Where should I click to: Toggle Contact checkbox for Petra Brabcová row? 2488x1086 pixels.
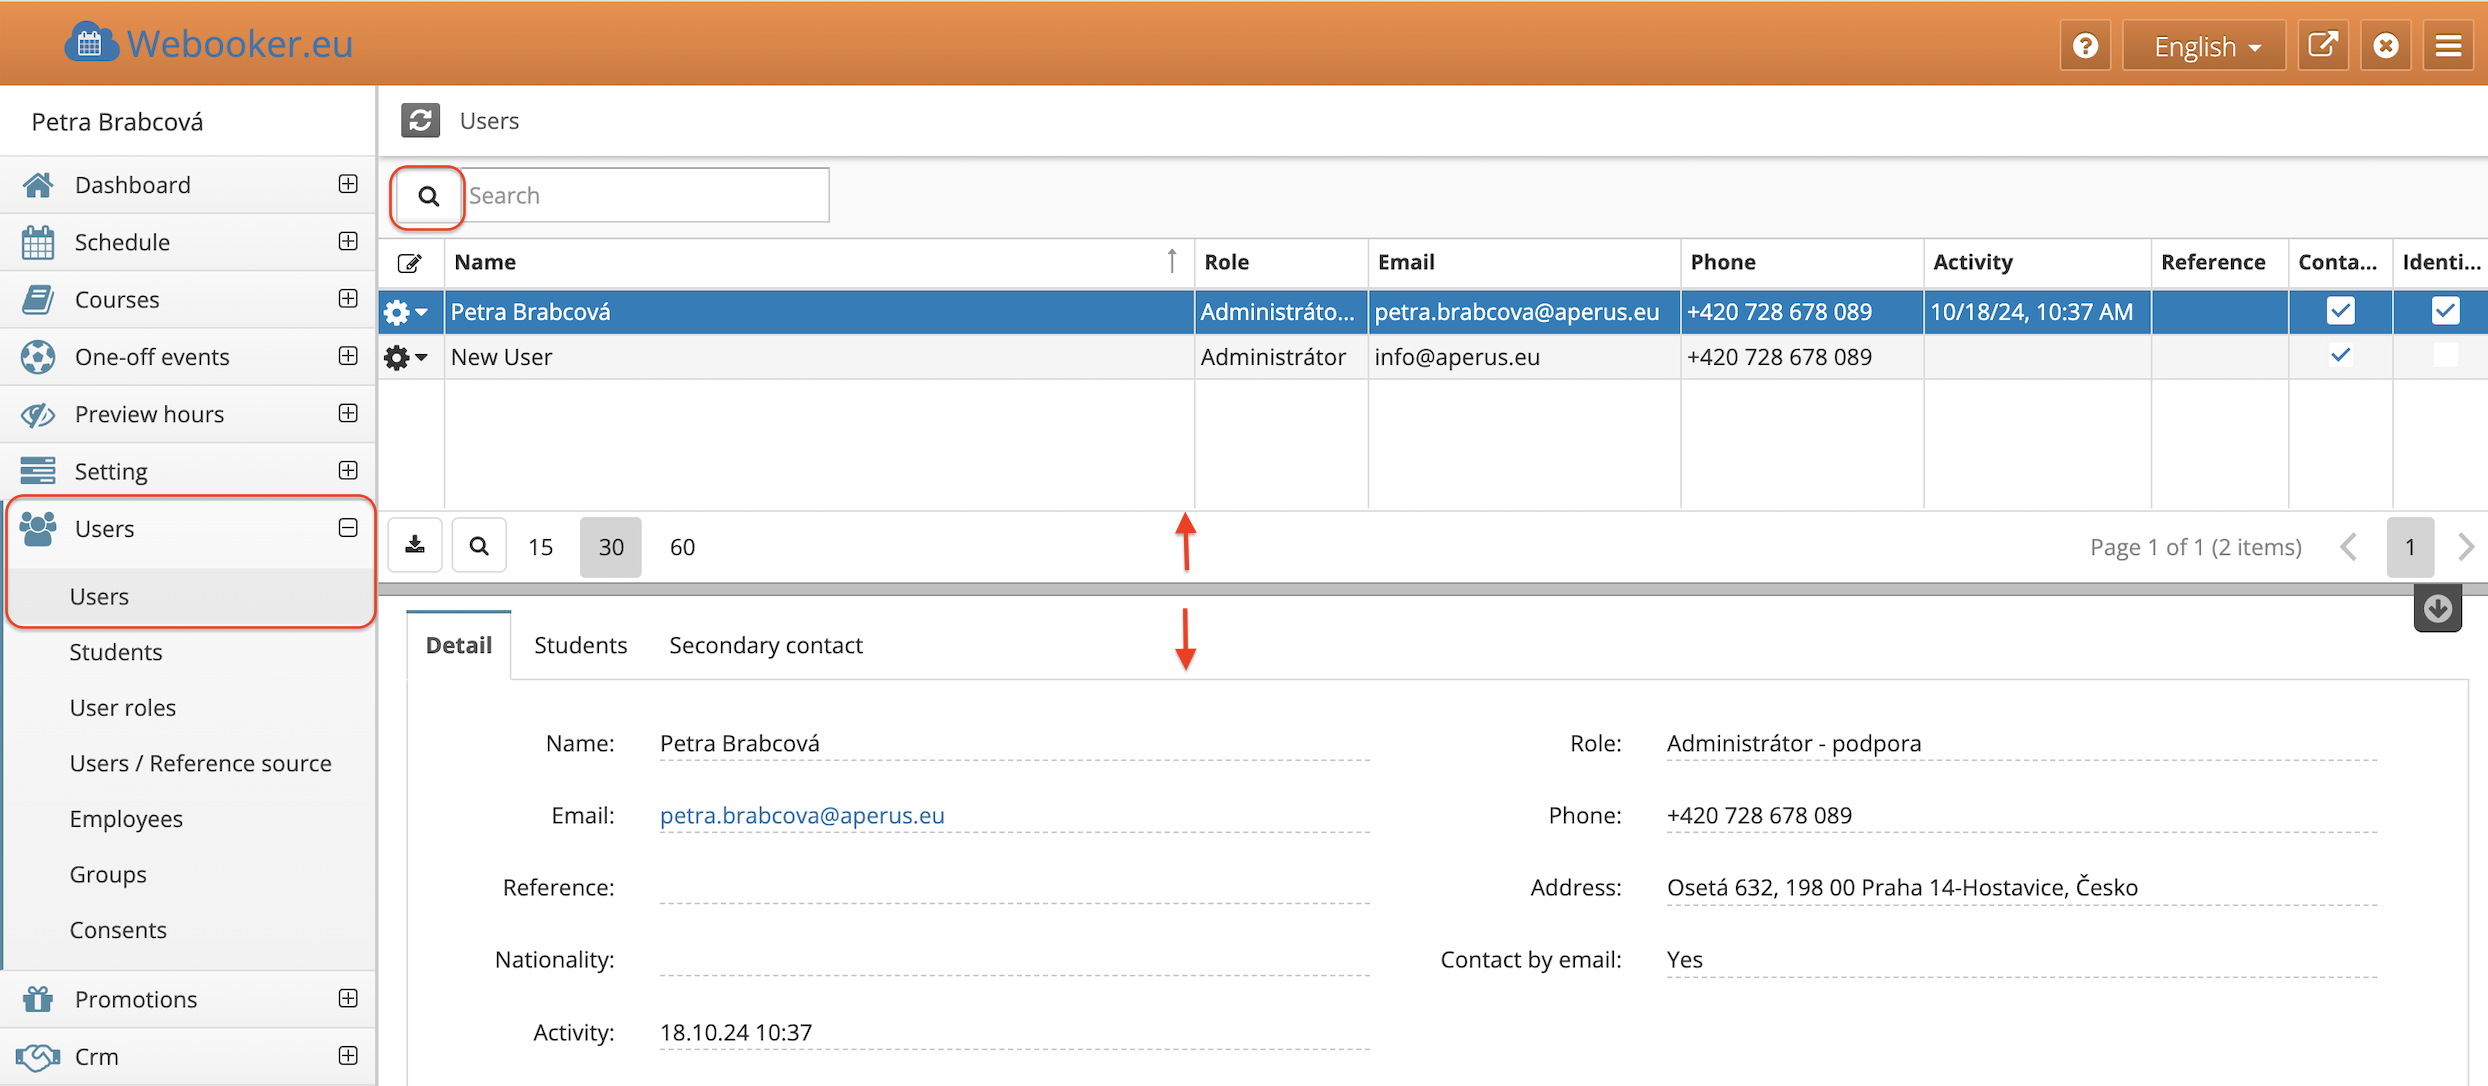pyautogui.click(x=2340, y=311)
